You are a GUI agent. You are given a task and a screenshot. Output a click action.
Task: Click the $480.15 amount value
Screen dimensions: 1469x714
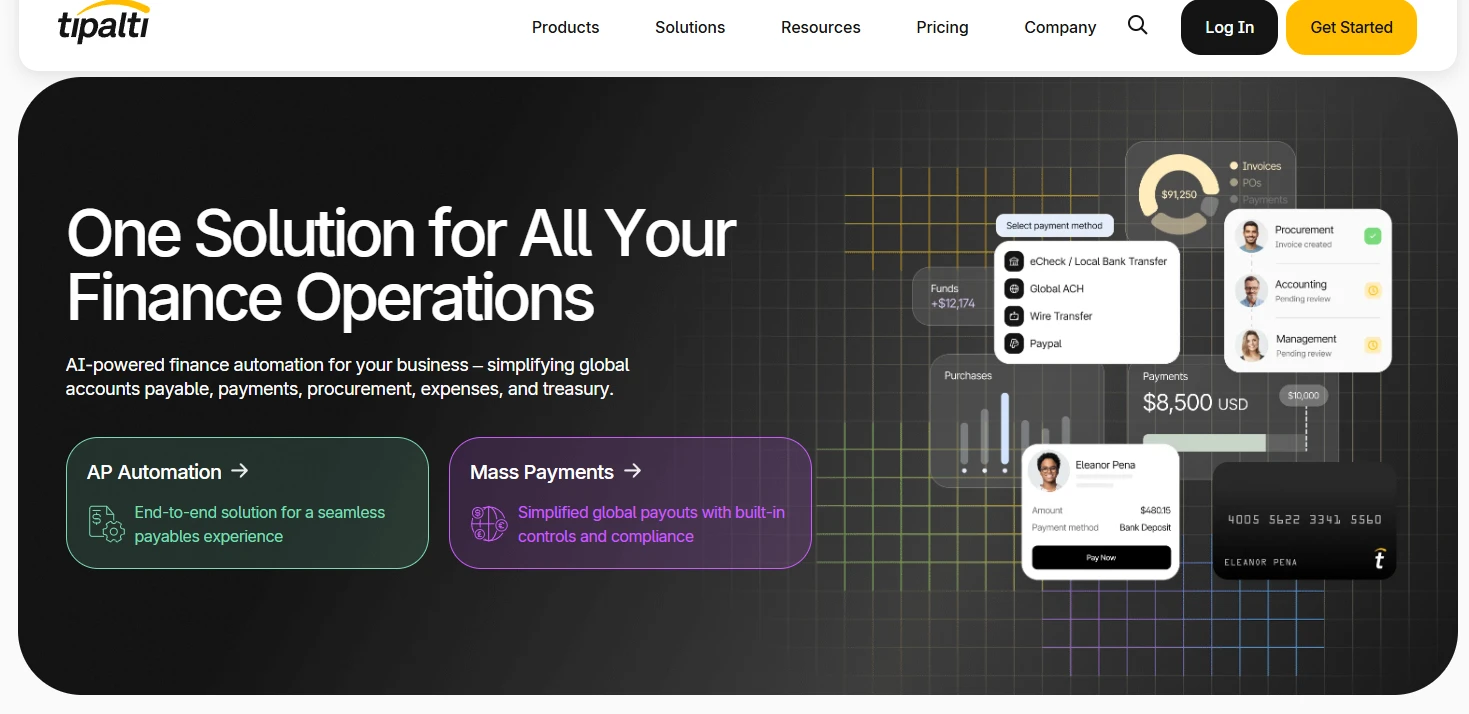pyautogui.click(x=1155, y=511)
